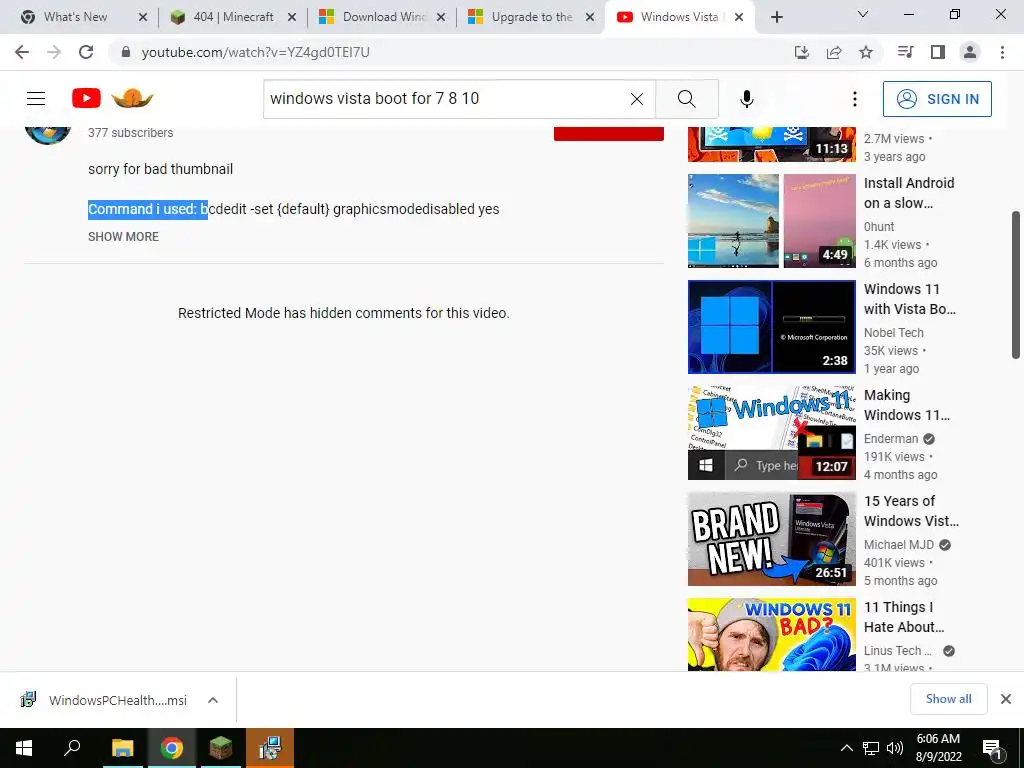Open the Windows Start menu

pyautogui.click(x=24, y=748)
